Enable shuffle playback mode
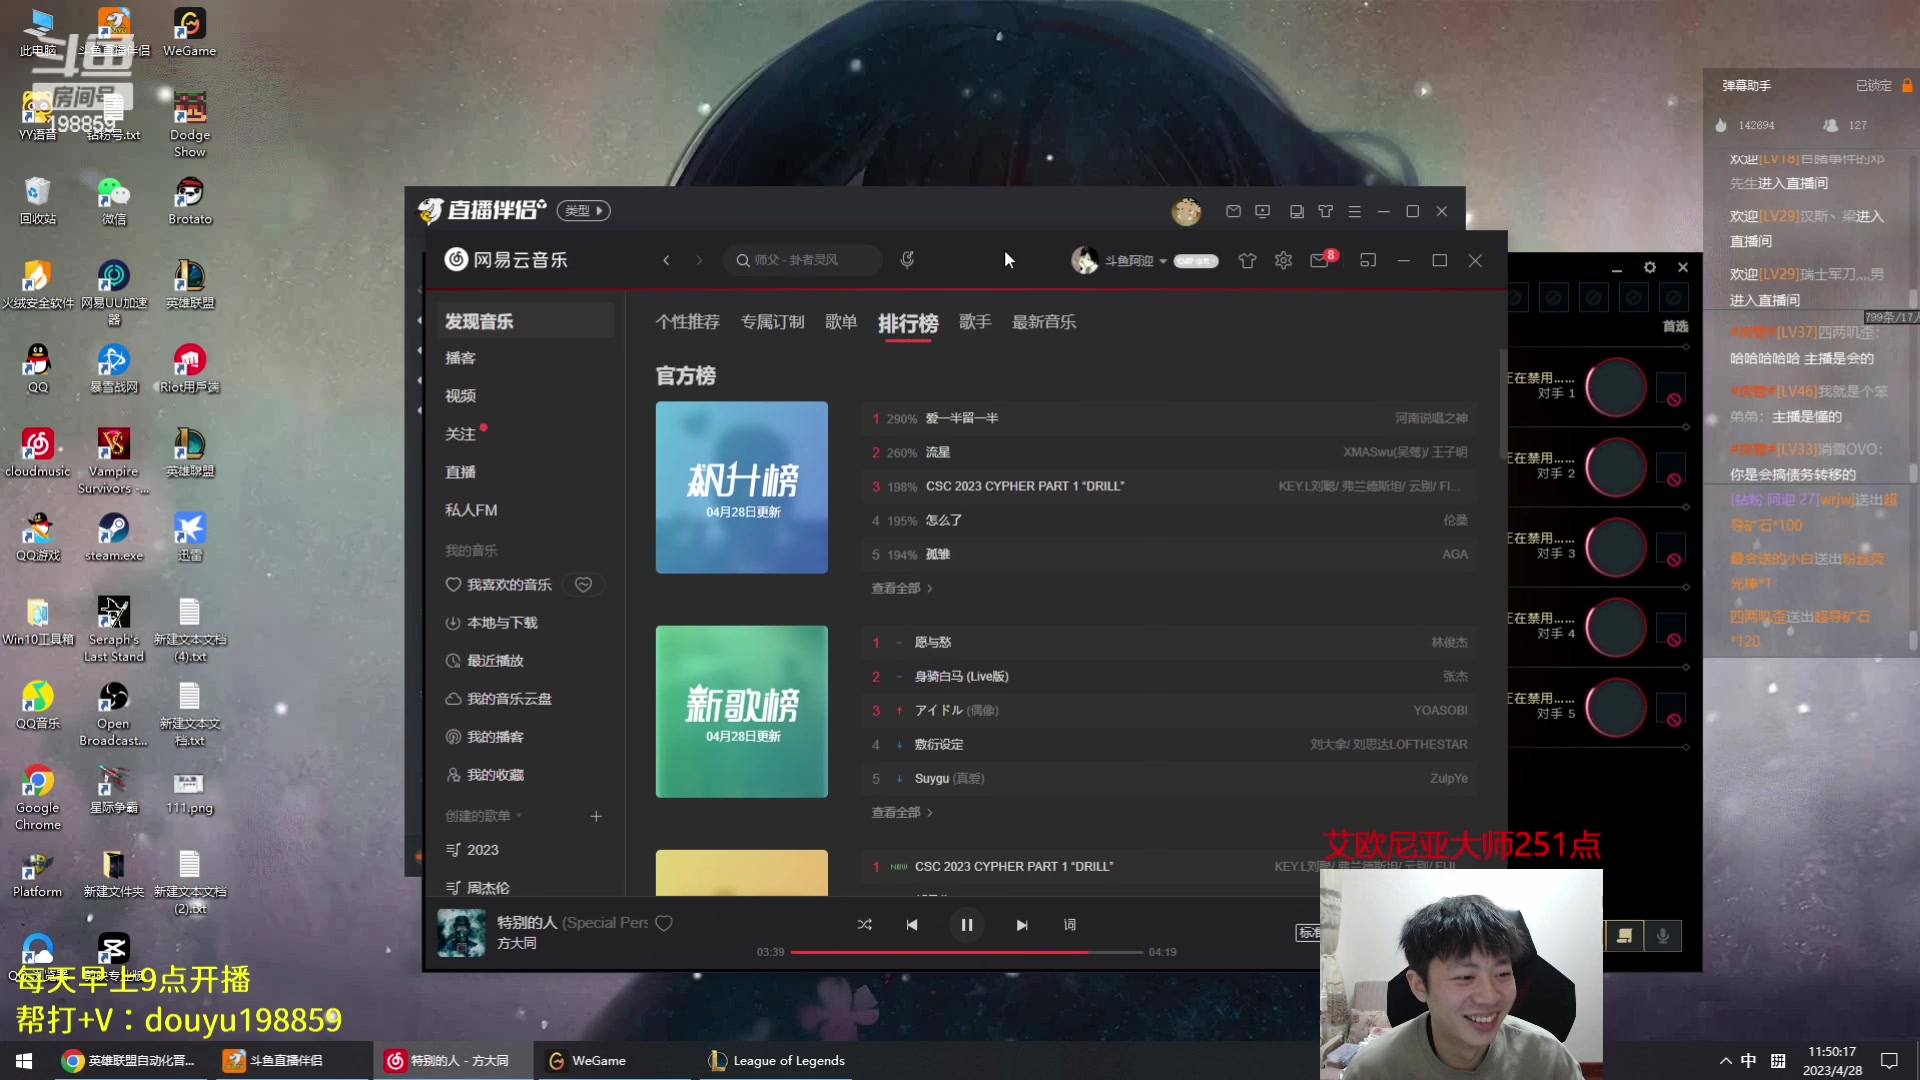 [x=866, y=925]
